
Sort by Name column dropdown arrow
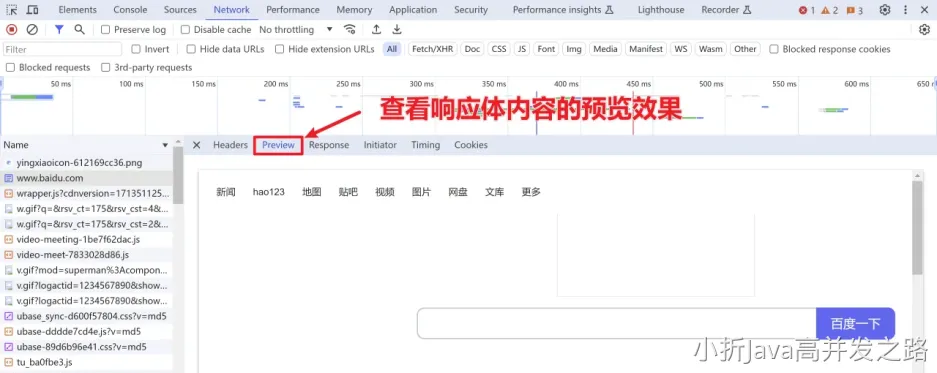click(165, 145)
